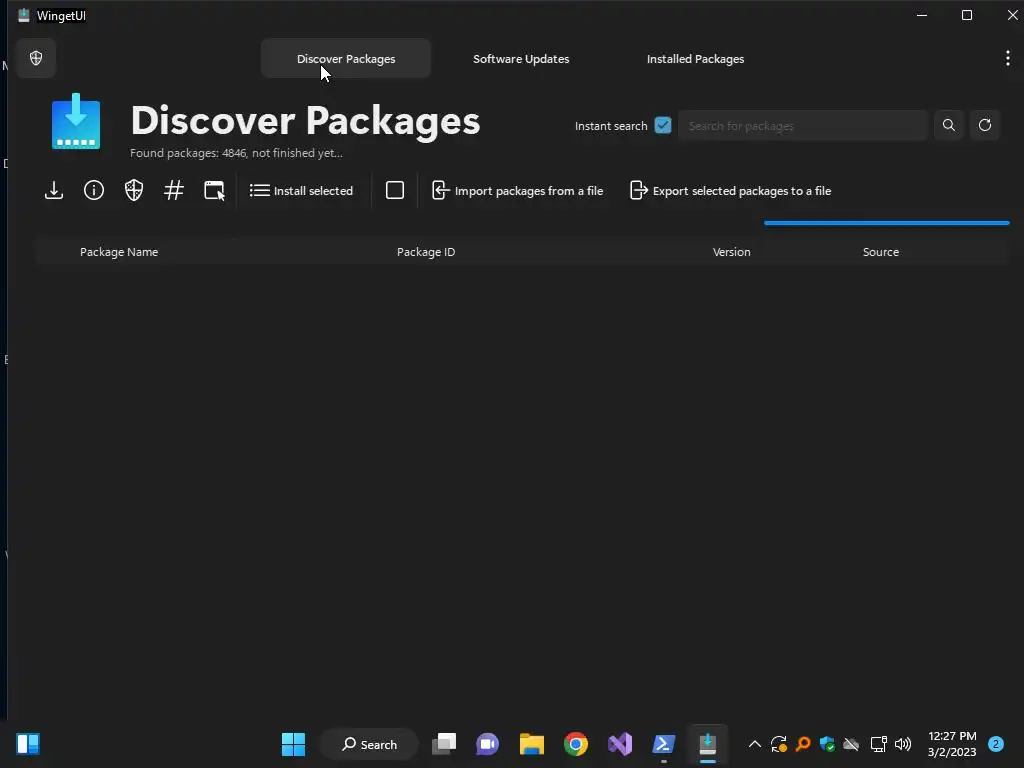Click the admin shield icon at top left
This screenshot has width=1024, height=768.
pyautogui.click(x=36, y=58)
